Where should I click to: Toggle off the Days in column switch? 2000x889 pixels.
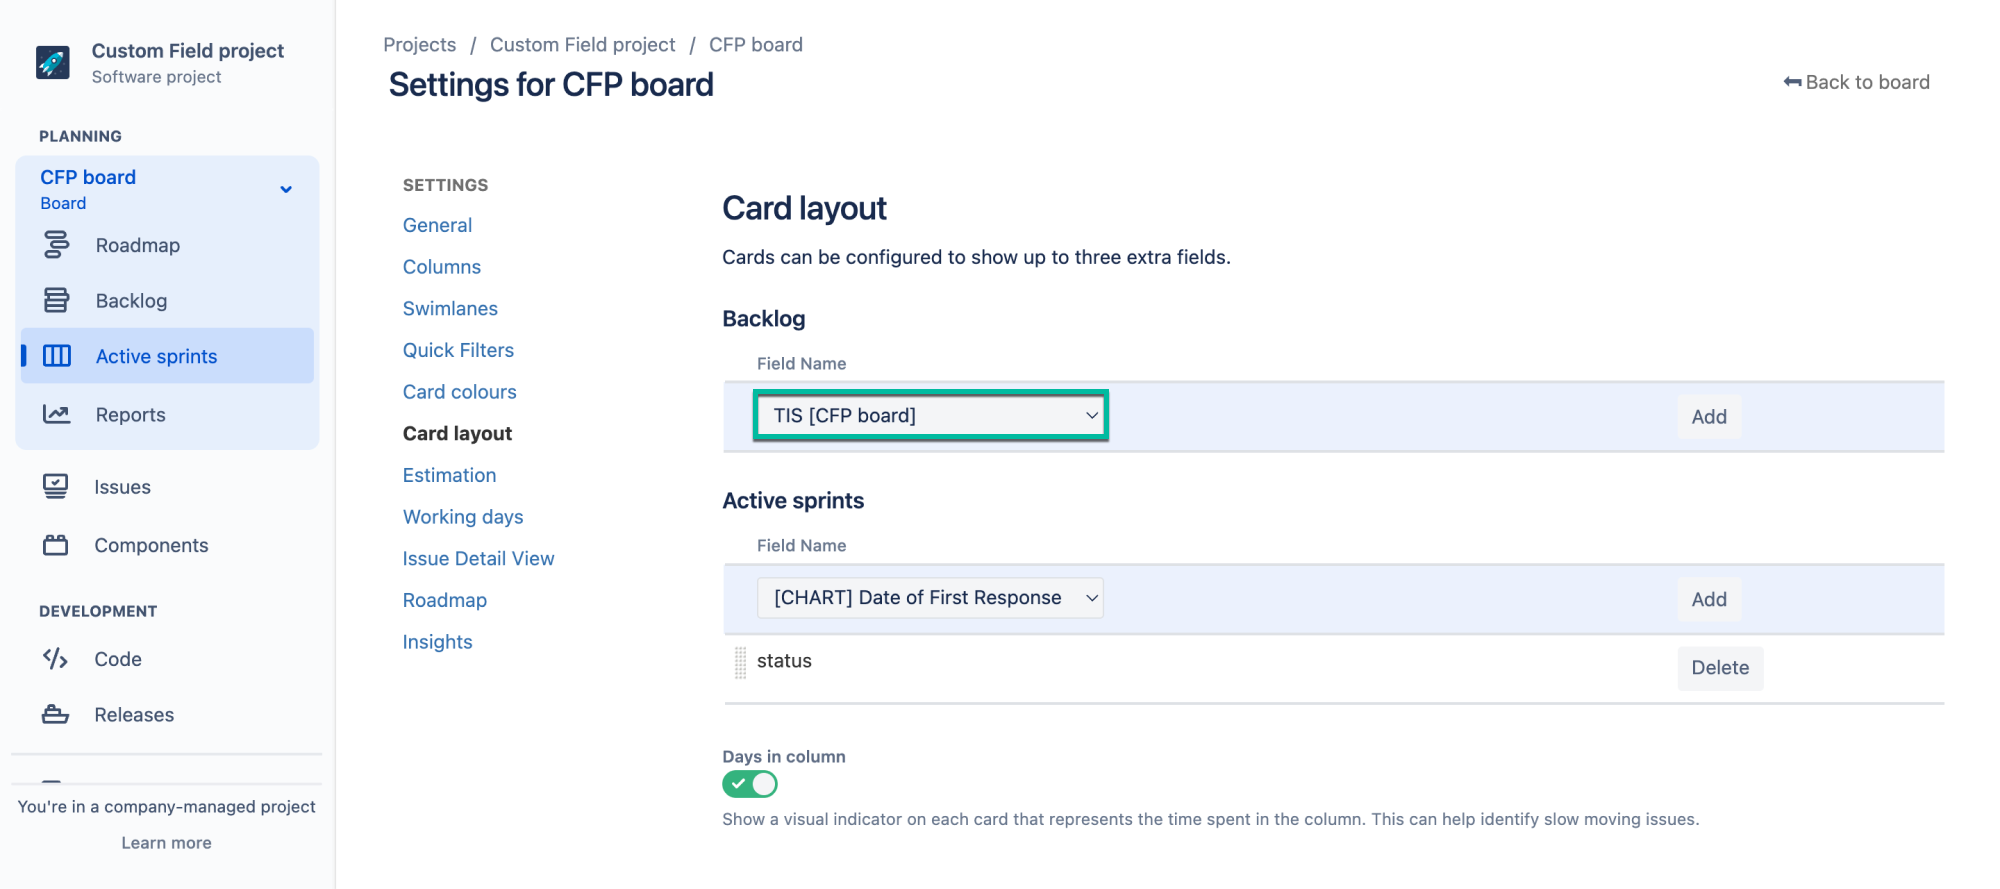point(750,784)
